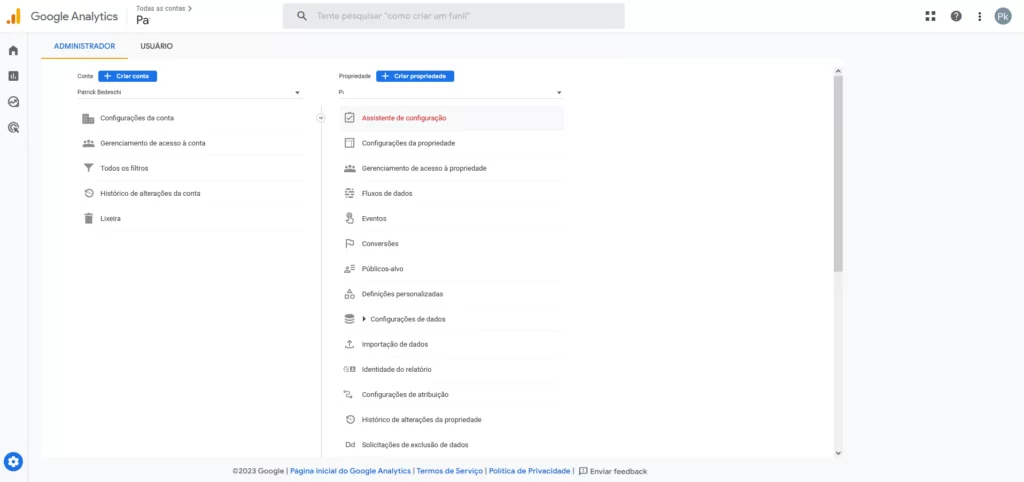Click the Admin gear icon at bottom left
The height and width of the screenshot is (482, 1024).
click(14, 462)
